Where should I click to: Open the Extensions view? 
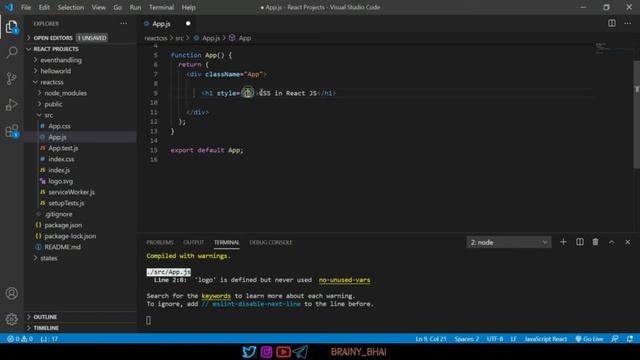(12, 131)
